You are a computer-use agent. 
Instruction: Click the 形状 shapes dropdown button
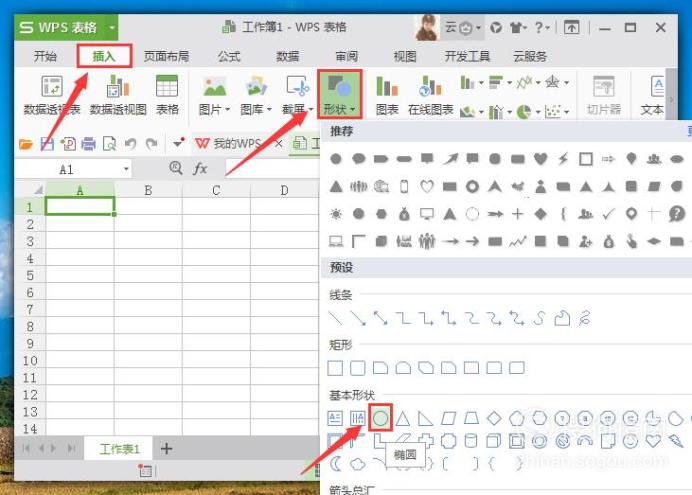[339, 94]
